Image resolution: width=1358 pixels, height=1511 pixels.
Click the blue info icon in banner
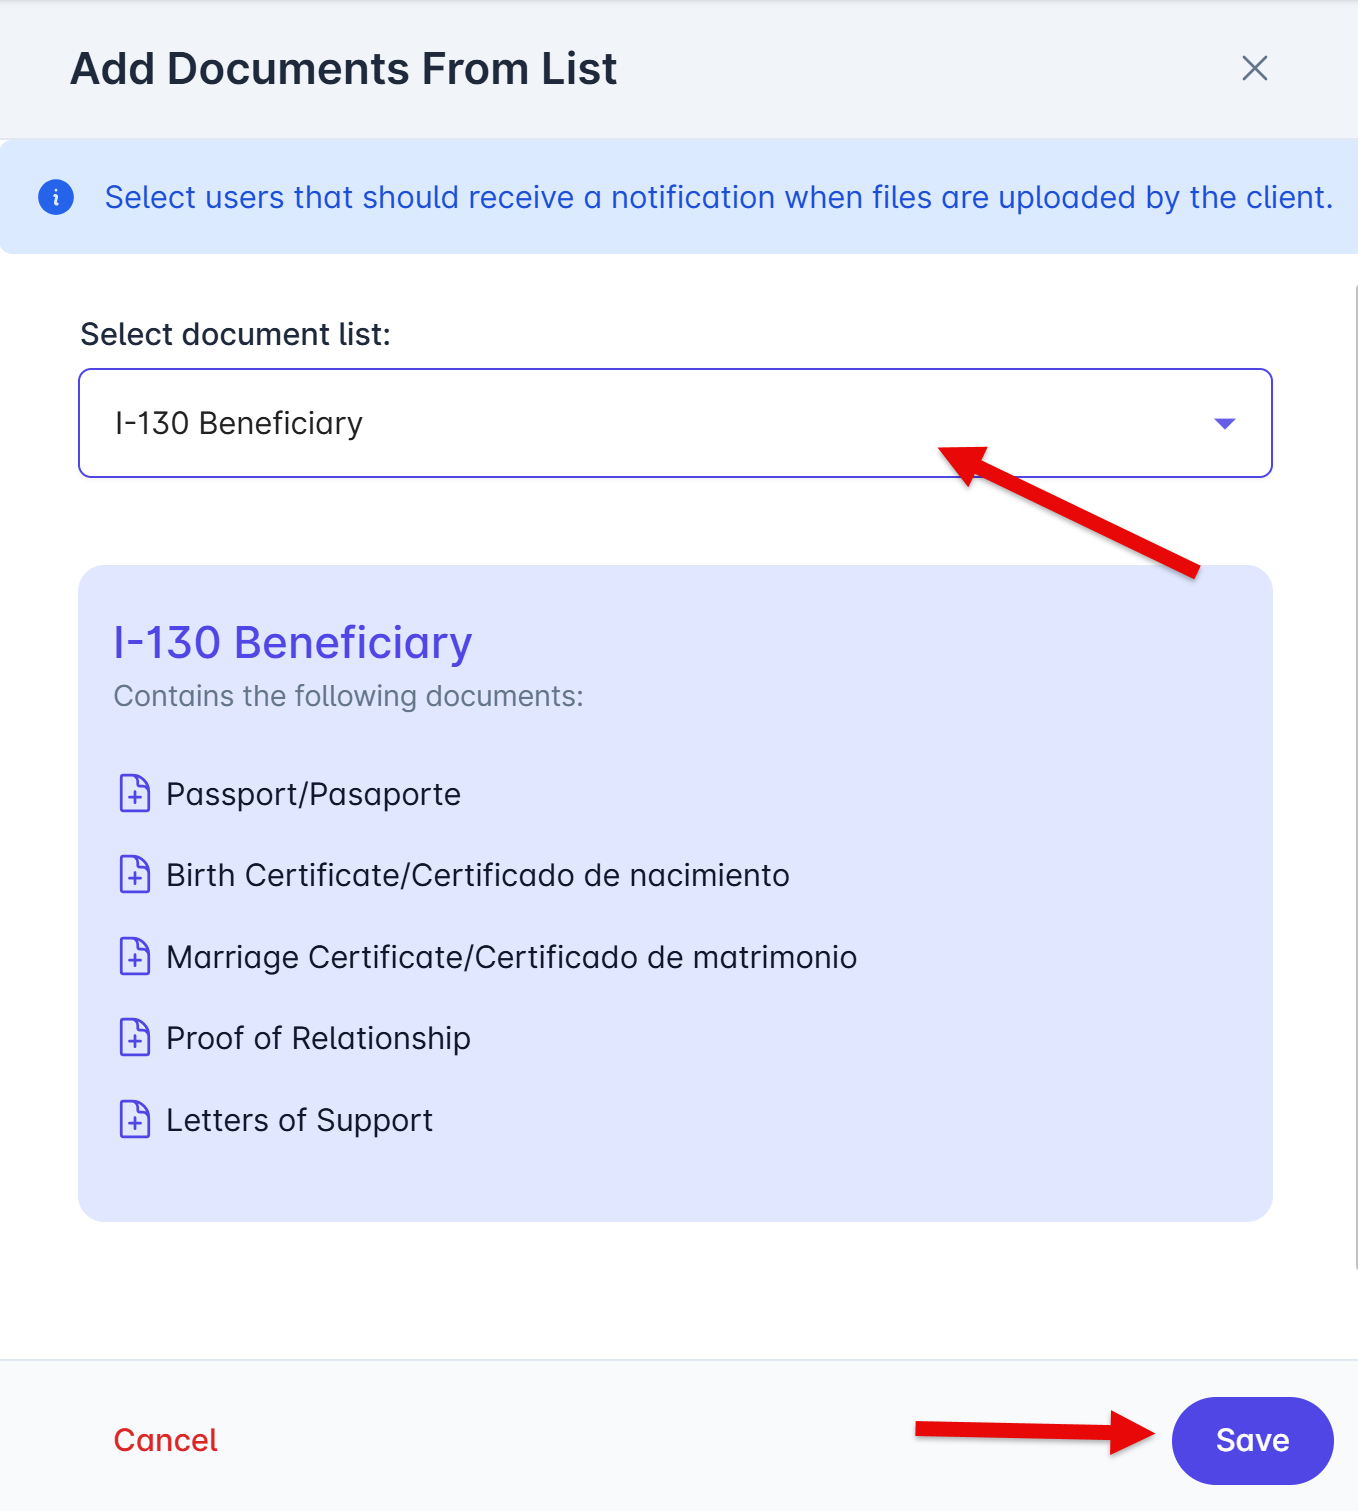point(56,197)
